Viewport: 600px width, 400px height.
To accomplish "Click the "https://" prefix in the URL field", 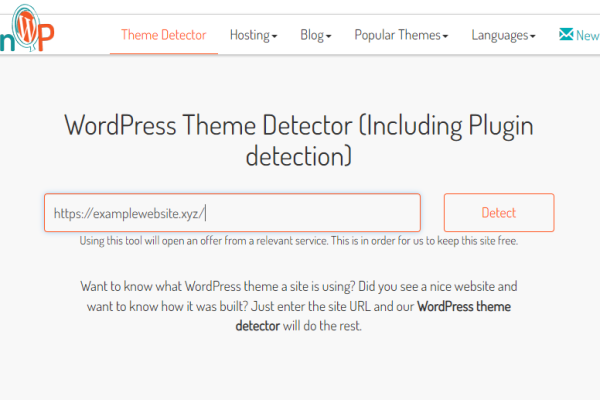I will point(71,213).
